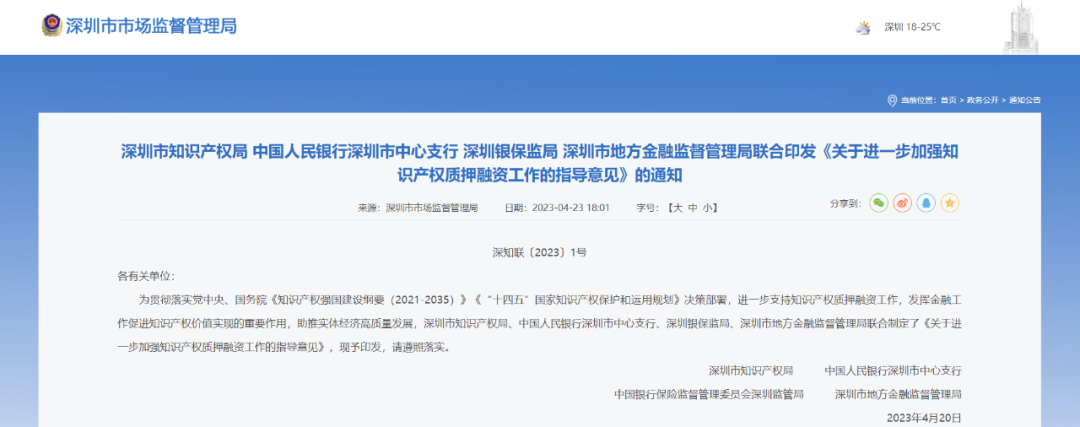This screenshot has height=427, width=1080.
Task: Open 深圳市市场监督管理局 site title
Action: point(151,26)
